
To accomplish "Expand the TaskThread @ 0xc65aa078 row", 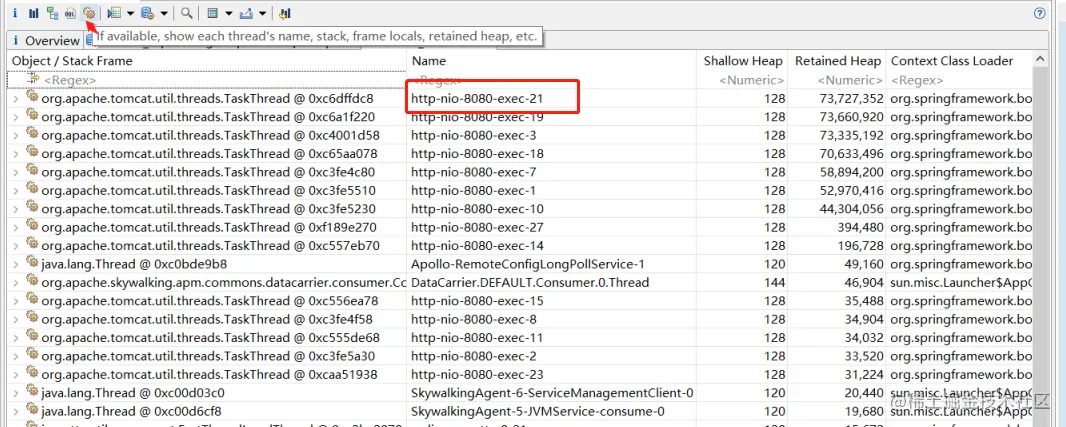I will (x=16, y=154).
